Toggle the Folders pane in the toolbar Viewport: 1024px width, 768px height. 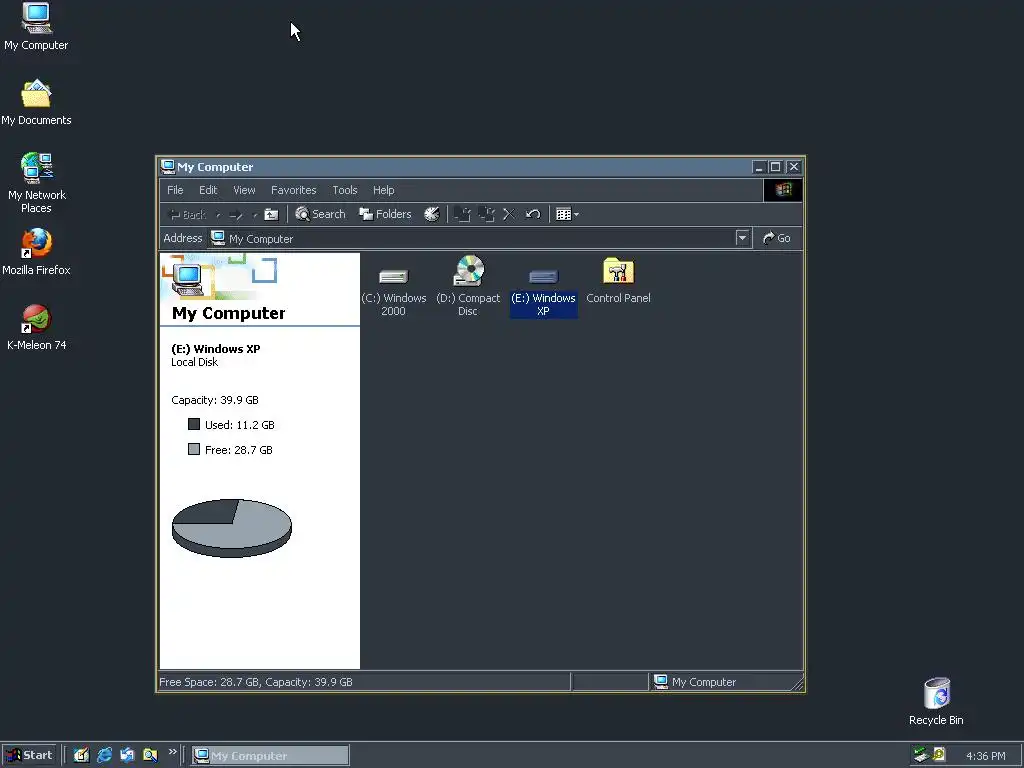click(385, 214)
